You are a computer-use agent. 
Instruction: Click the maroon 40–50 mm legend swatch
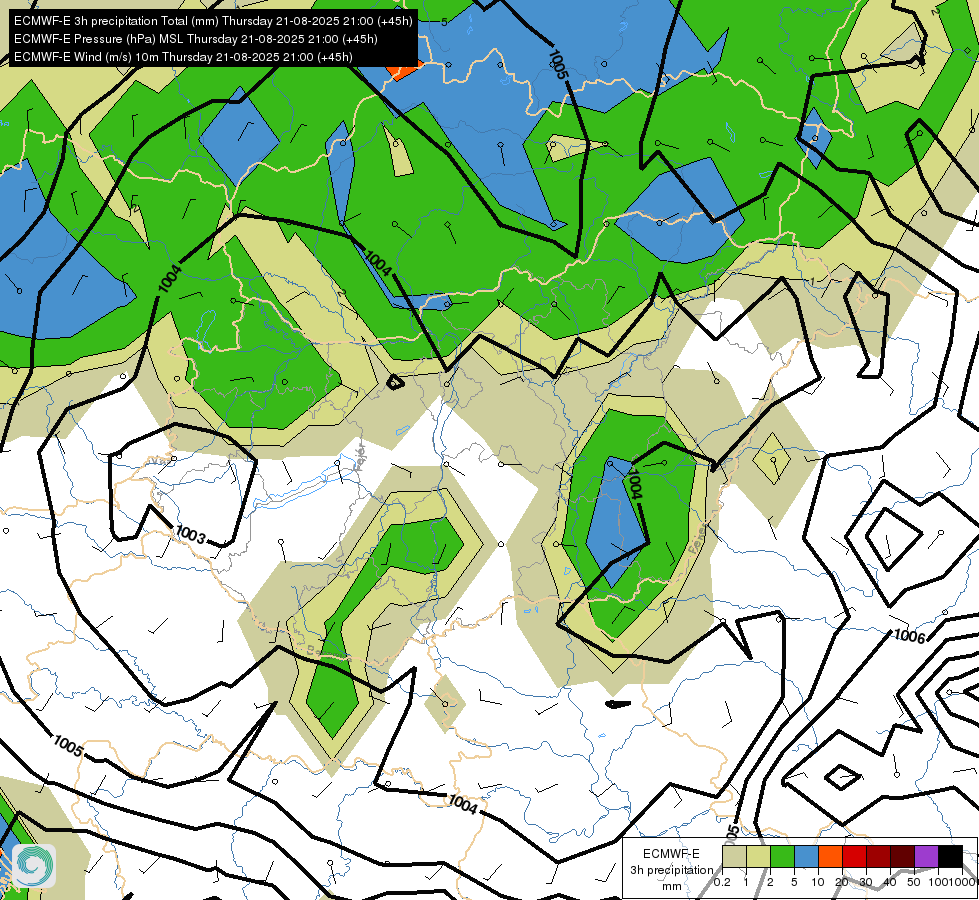pos(902,856)
